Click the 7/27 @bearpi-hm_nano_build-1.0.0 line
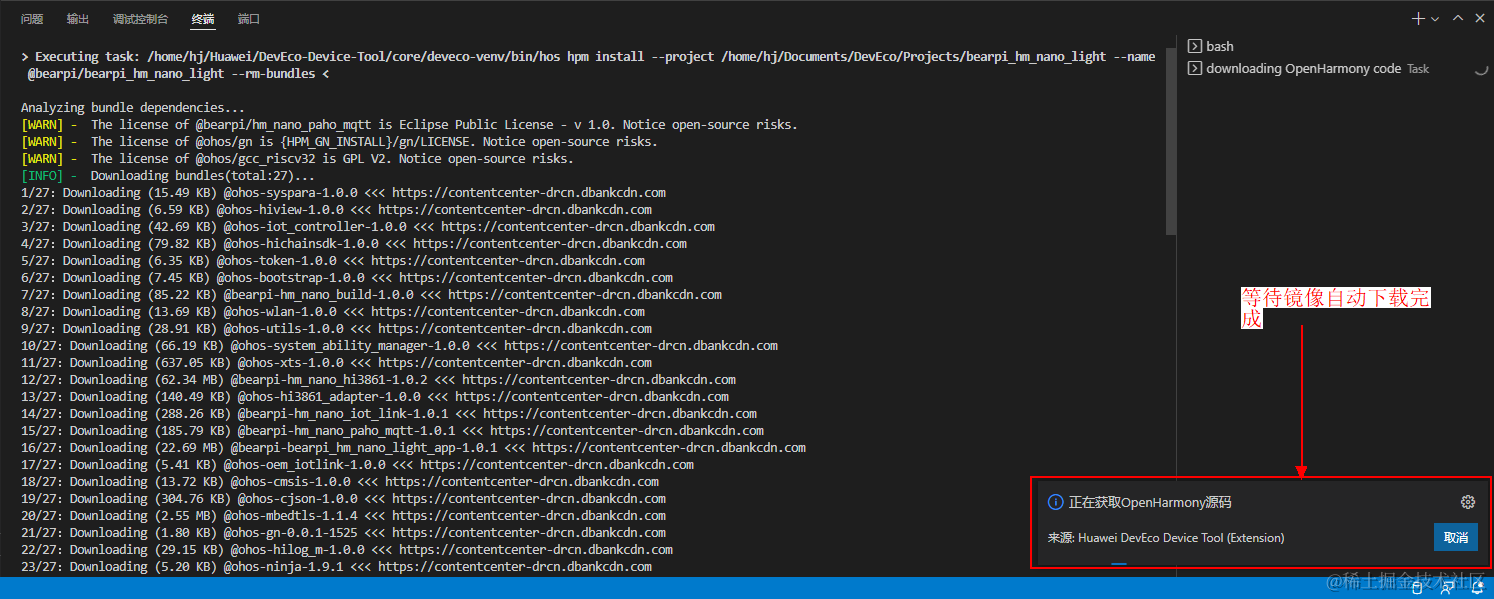The width and height of the screenshot is (1494, 599). [x=371, y=294]
